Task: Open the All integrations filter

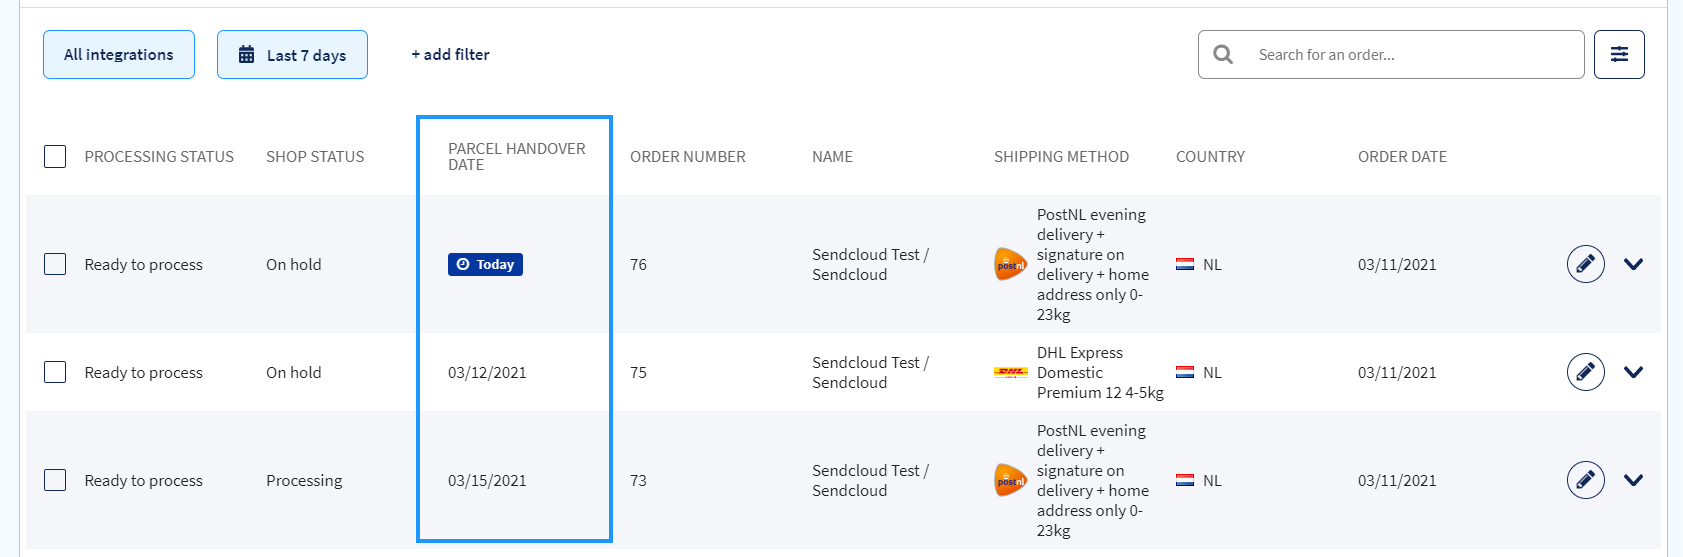Action: (x=119, y=54)
